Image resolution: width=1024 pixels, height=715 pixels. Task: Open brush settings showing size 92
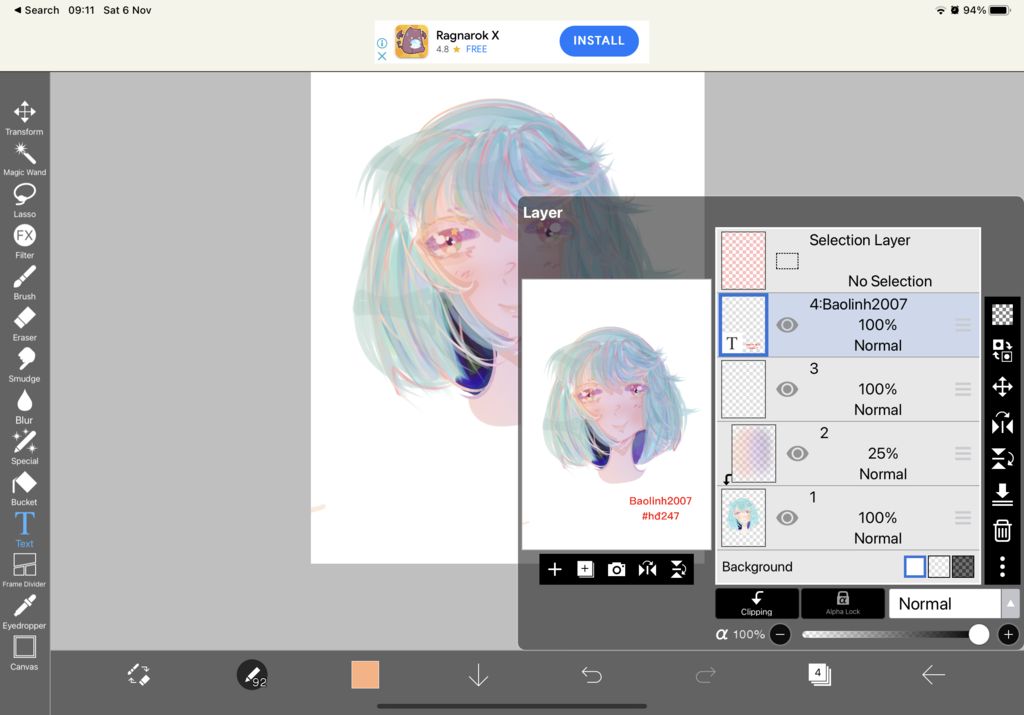(252, 675)
